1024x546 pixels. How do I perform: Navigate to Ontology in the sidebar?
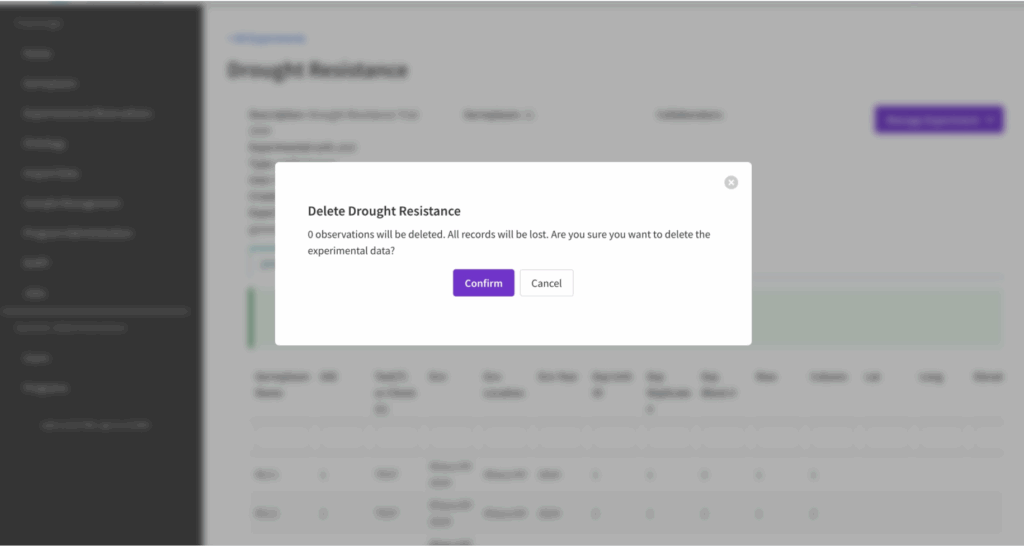[x=45, y=143]
